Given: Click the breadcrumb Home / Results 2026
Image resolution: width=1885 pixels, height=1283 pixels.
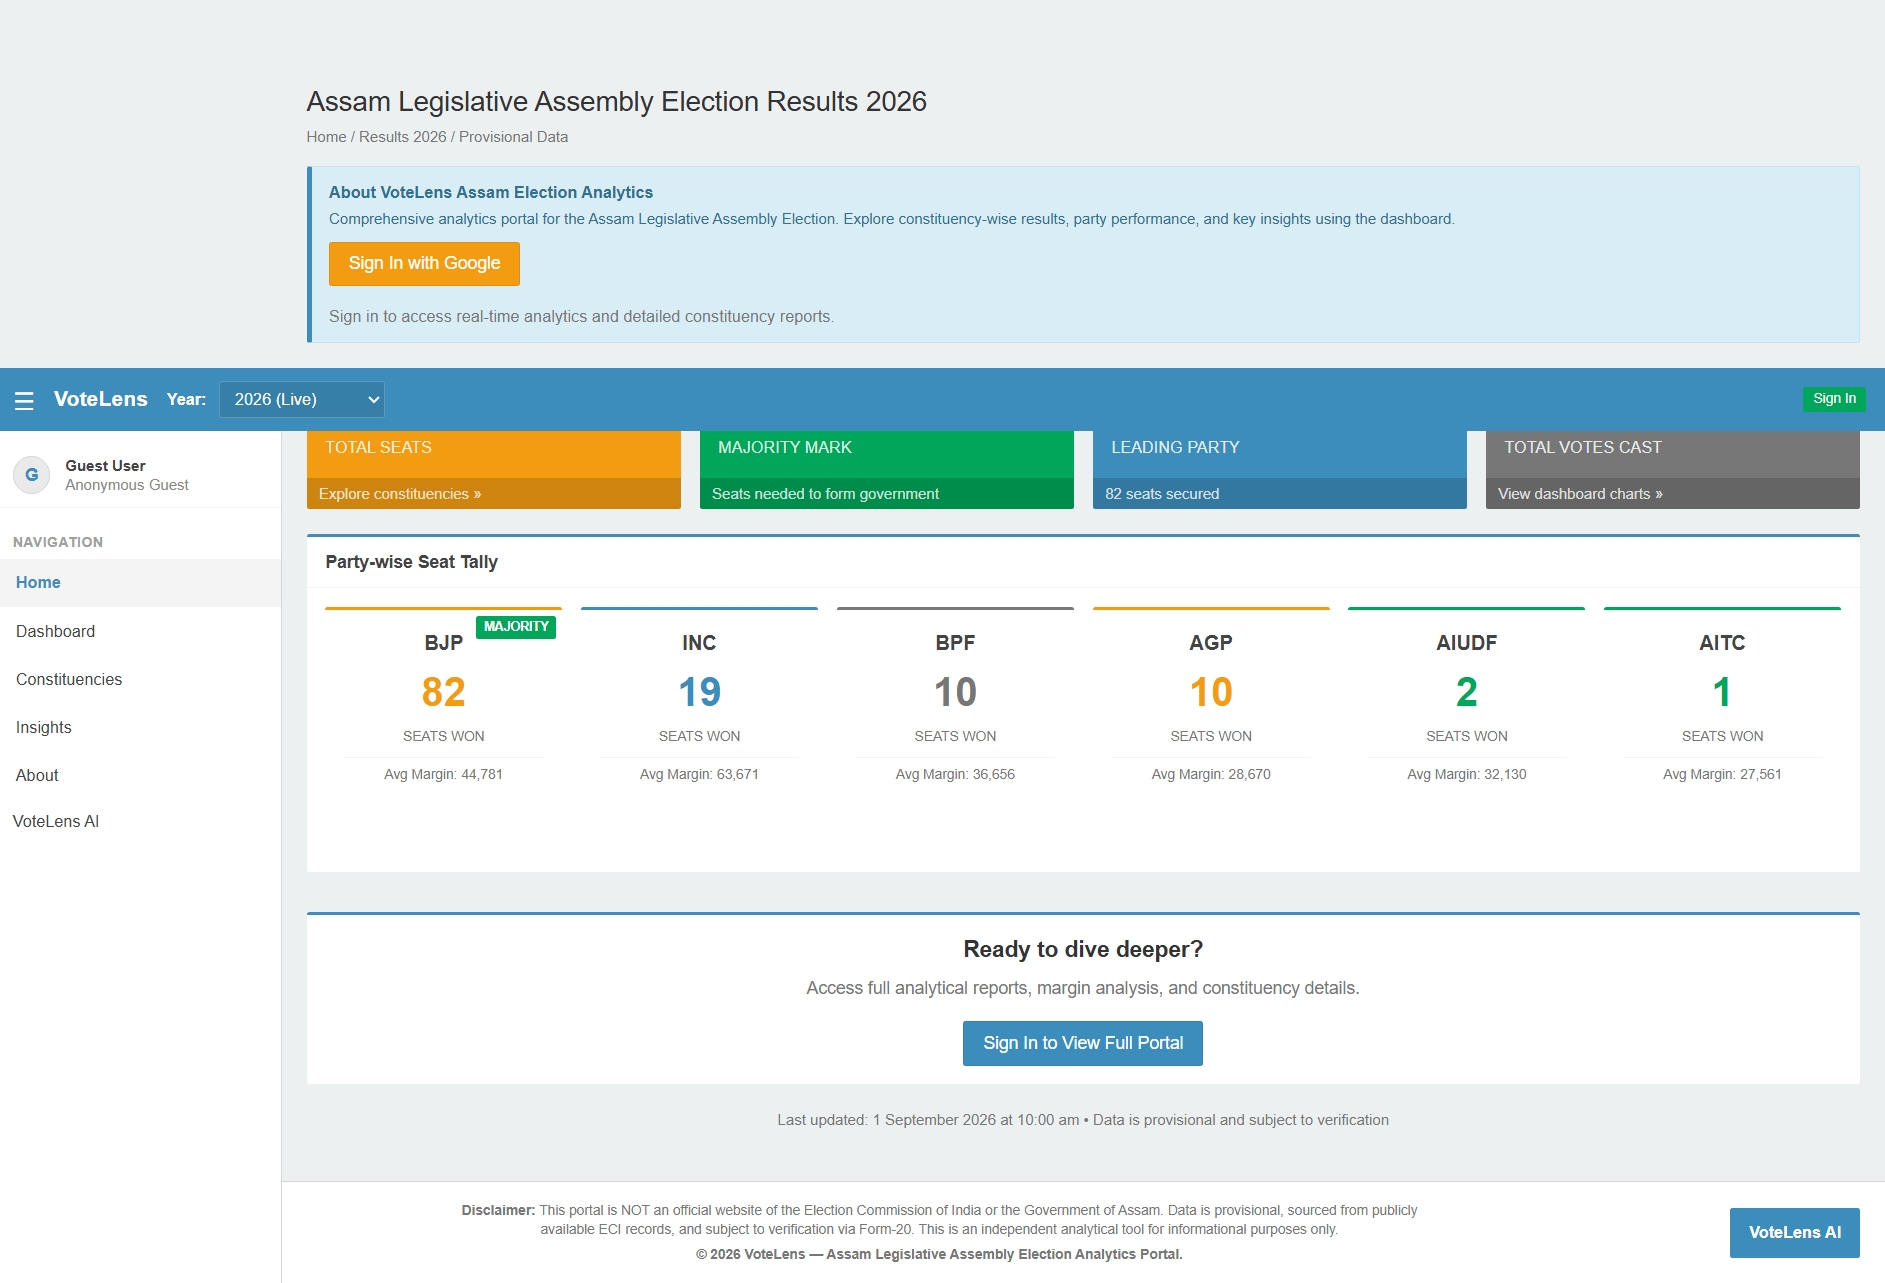Looking at the screenshot, I should [376, 137].
